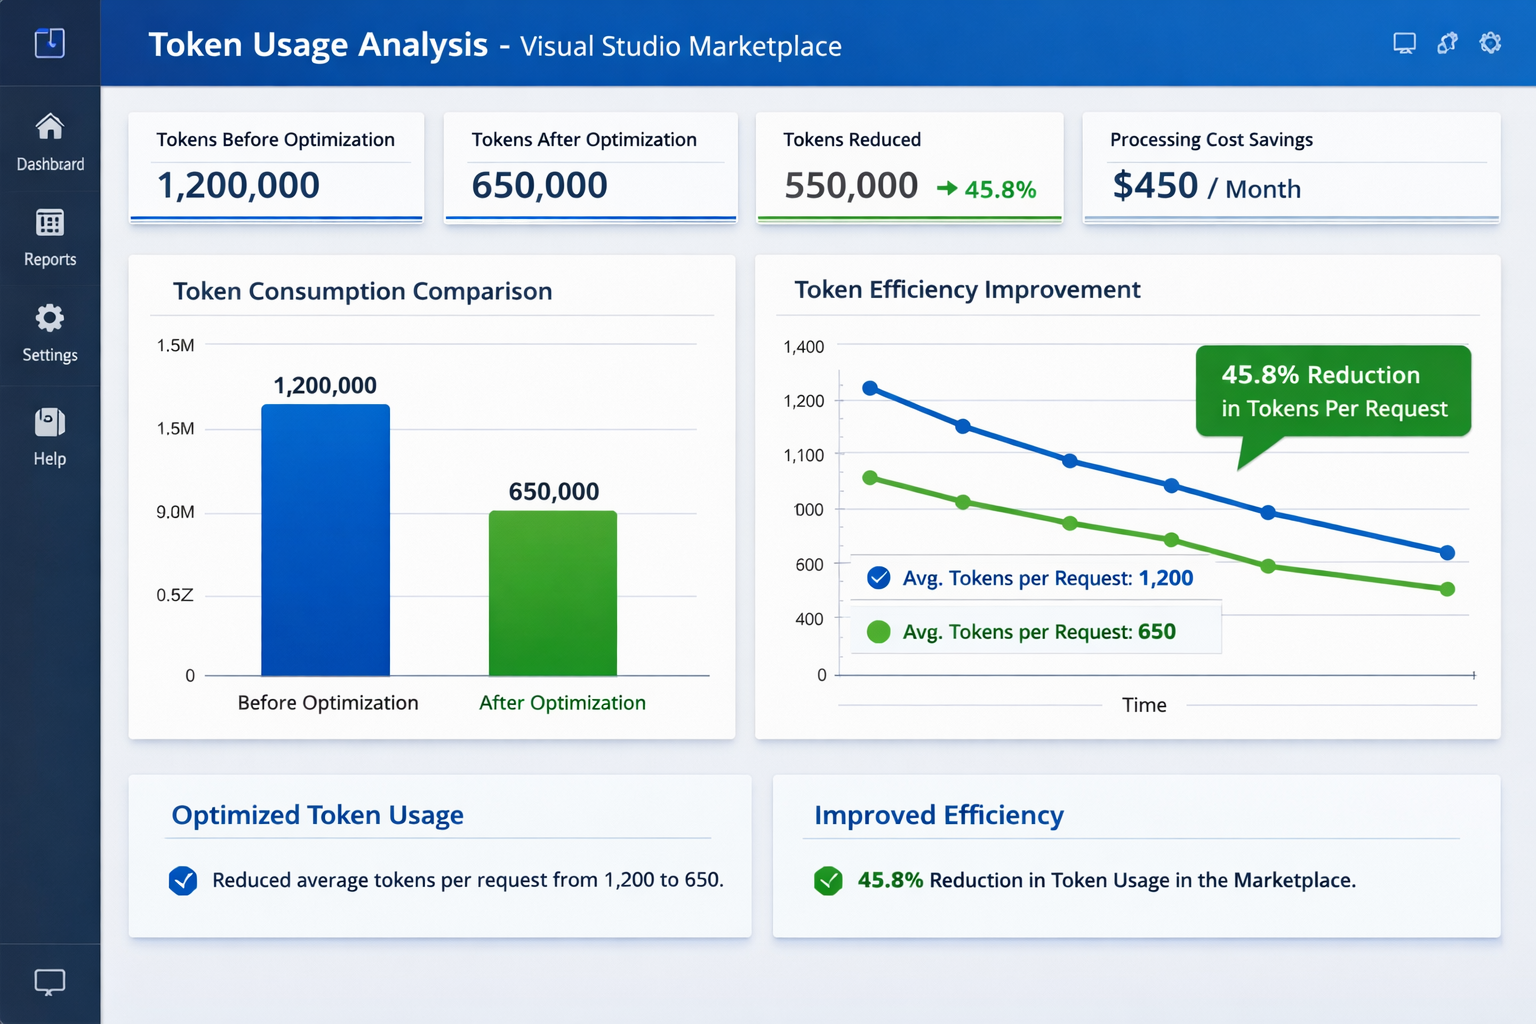This screenshot has width=1536, height=1024.
Task: Click the green arrow next to 45.8%
Action: point(947,188)
